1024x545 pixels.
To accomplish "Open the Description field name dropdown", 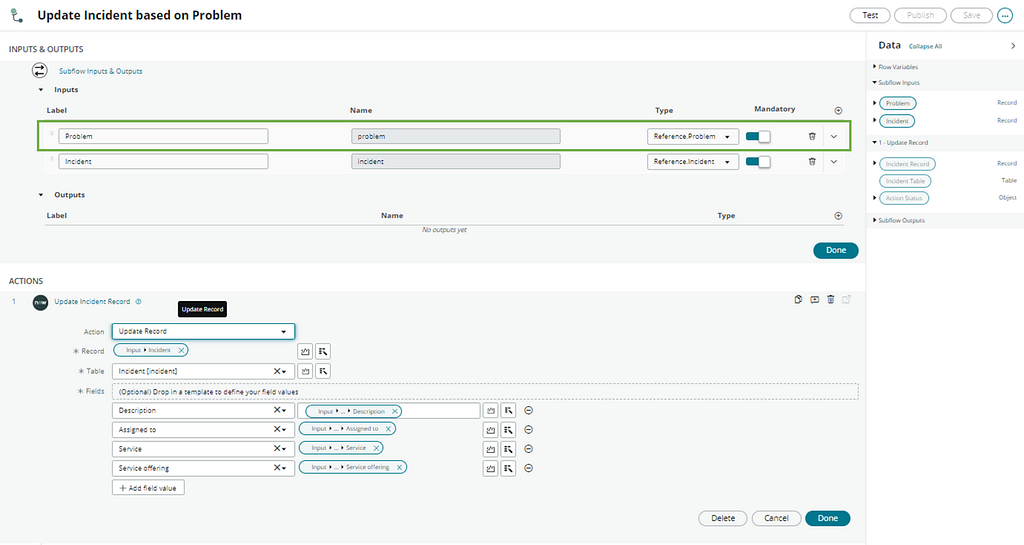I will pos(203,411).
